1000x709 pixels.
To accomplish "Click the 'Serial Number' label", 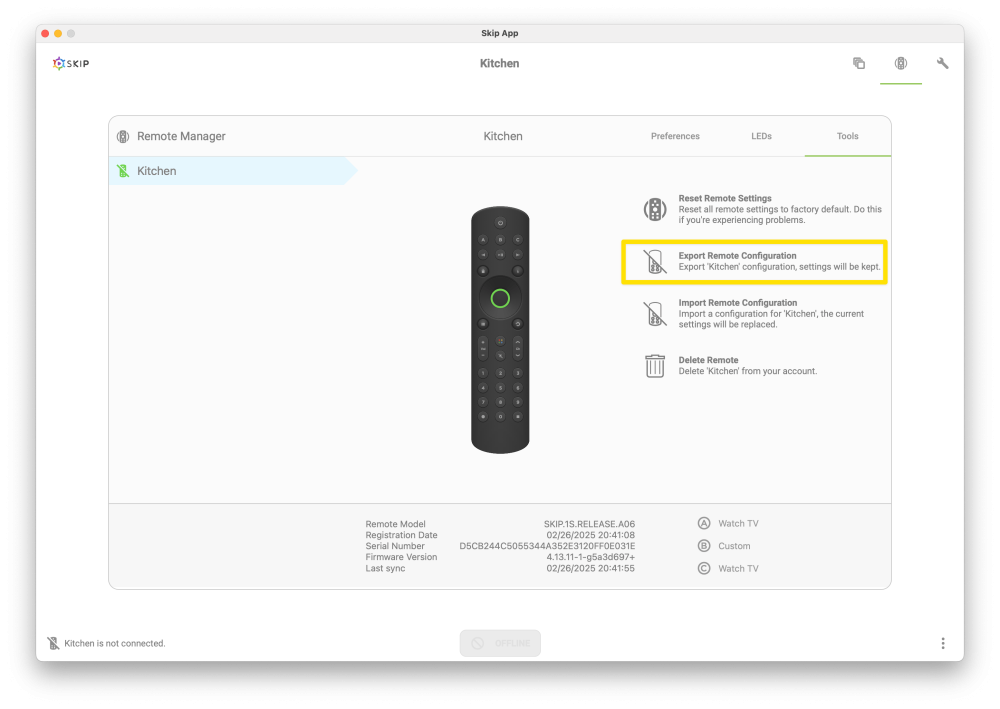I will click(395, 546).
